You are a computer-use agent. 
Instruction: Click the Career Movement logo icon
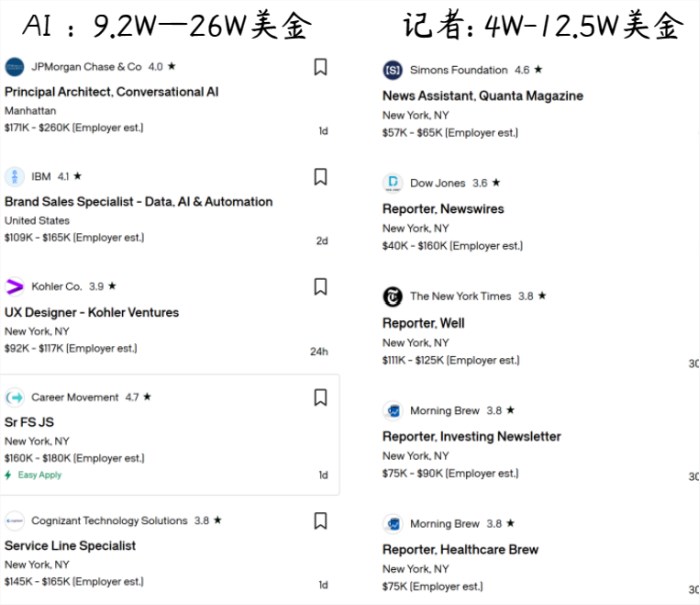click(15, 398)
